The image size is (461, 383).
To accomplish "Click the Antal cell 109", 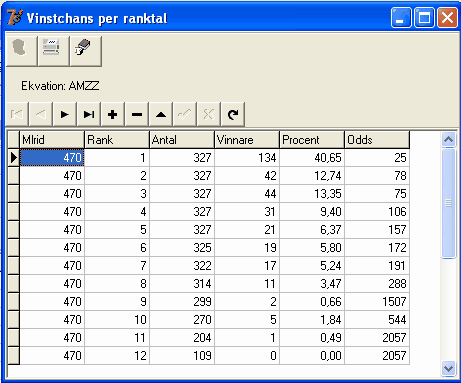I will [x=182, y=355].
